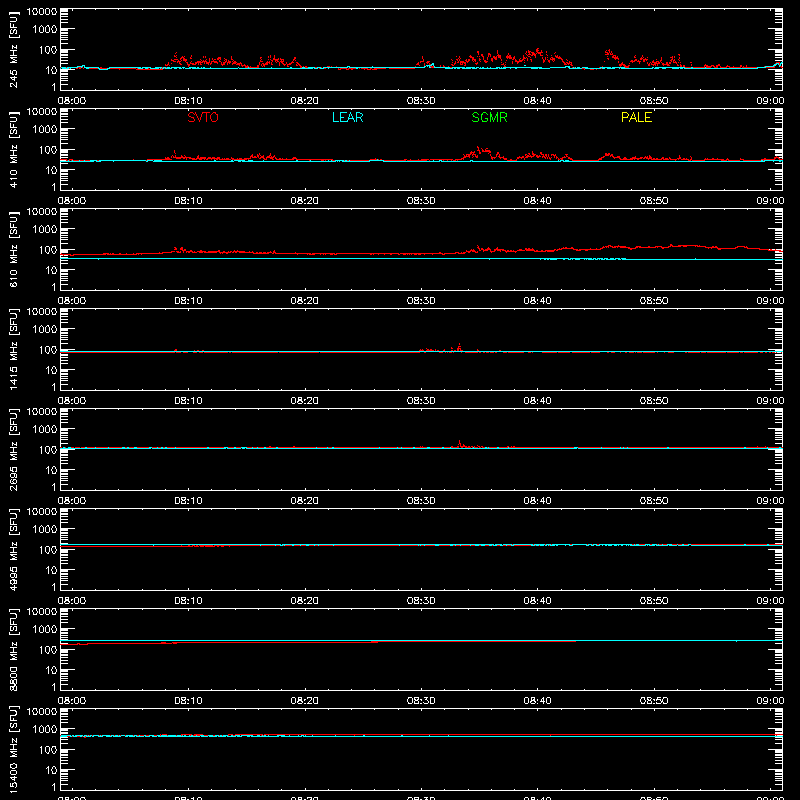Select the '2695 MHz [SFU]' axis title

click(x=13, y=449)
